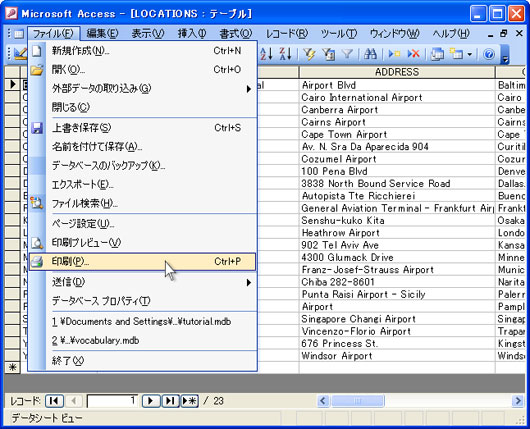Click new row selector with asterisk

[x=12, y=367]
